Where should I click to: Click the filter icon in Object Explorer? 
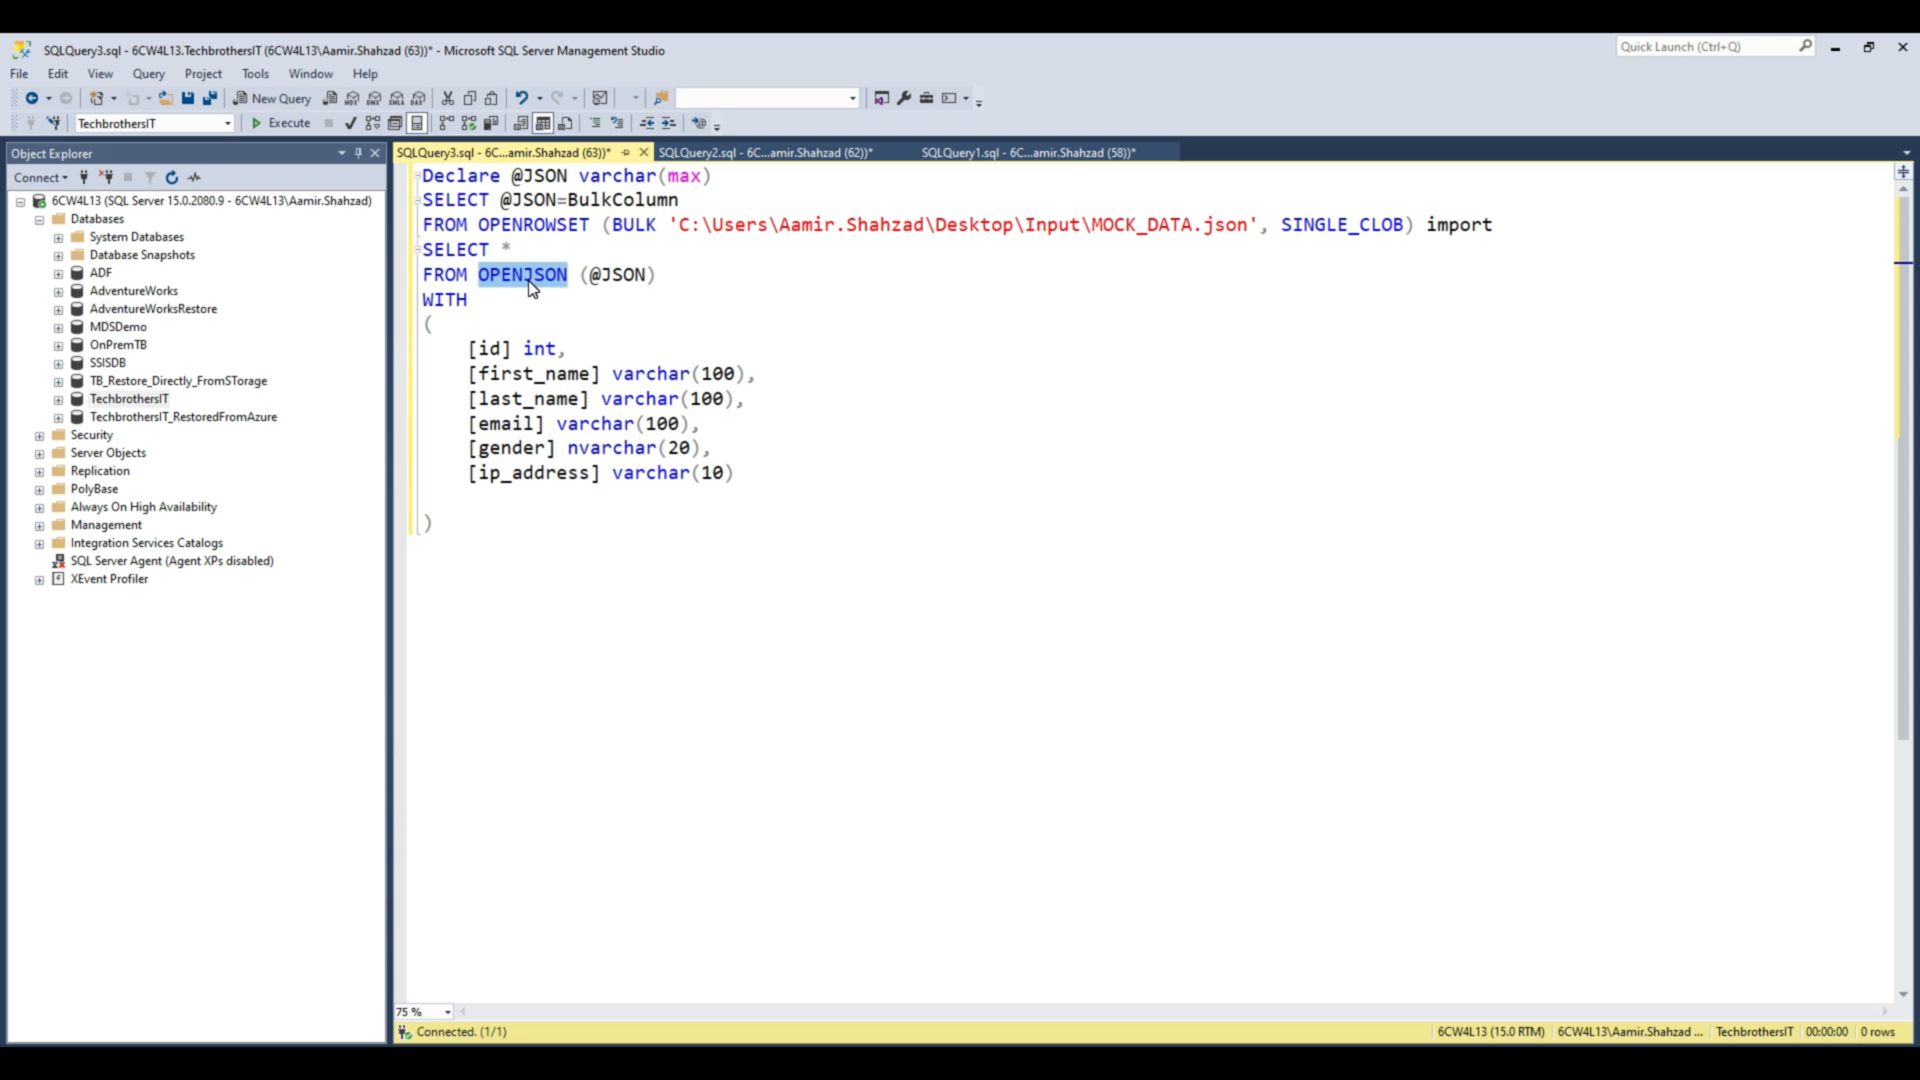pyautogui.click(x=150, y=177)
